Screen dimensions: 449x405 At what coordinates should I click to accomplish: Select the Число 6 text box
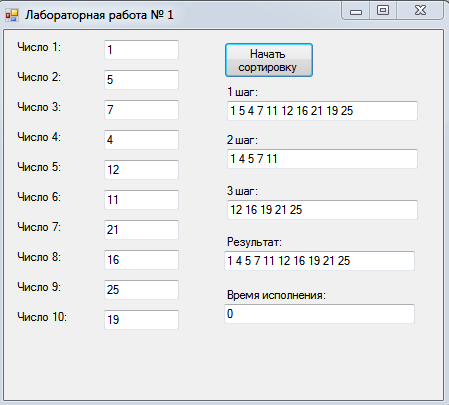(141, 200)
